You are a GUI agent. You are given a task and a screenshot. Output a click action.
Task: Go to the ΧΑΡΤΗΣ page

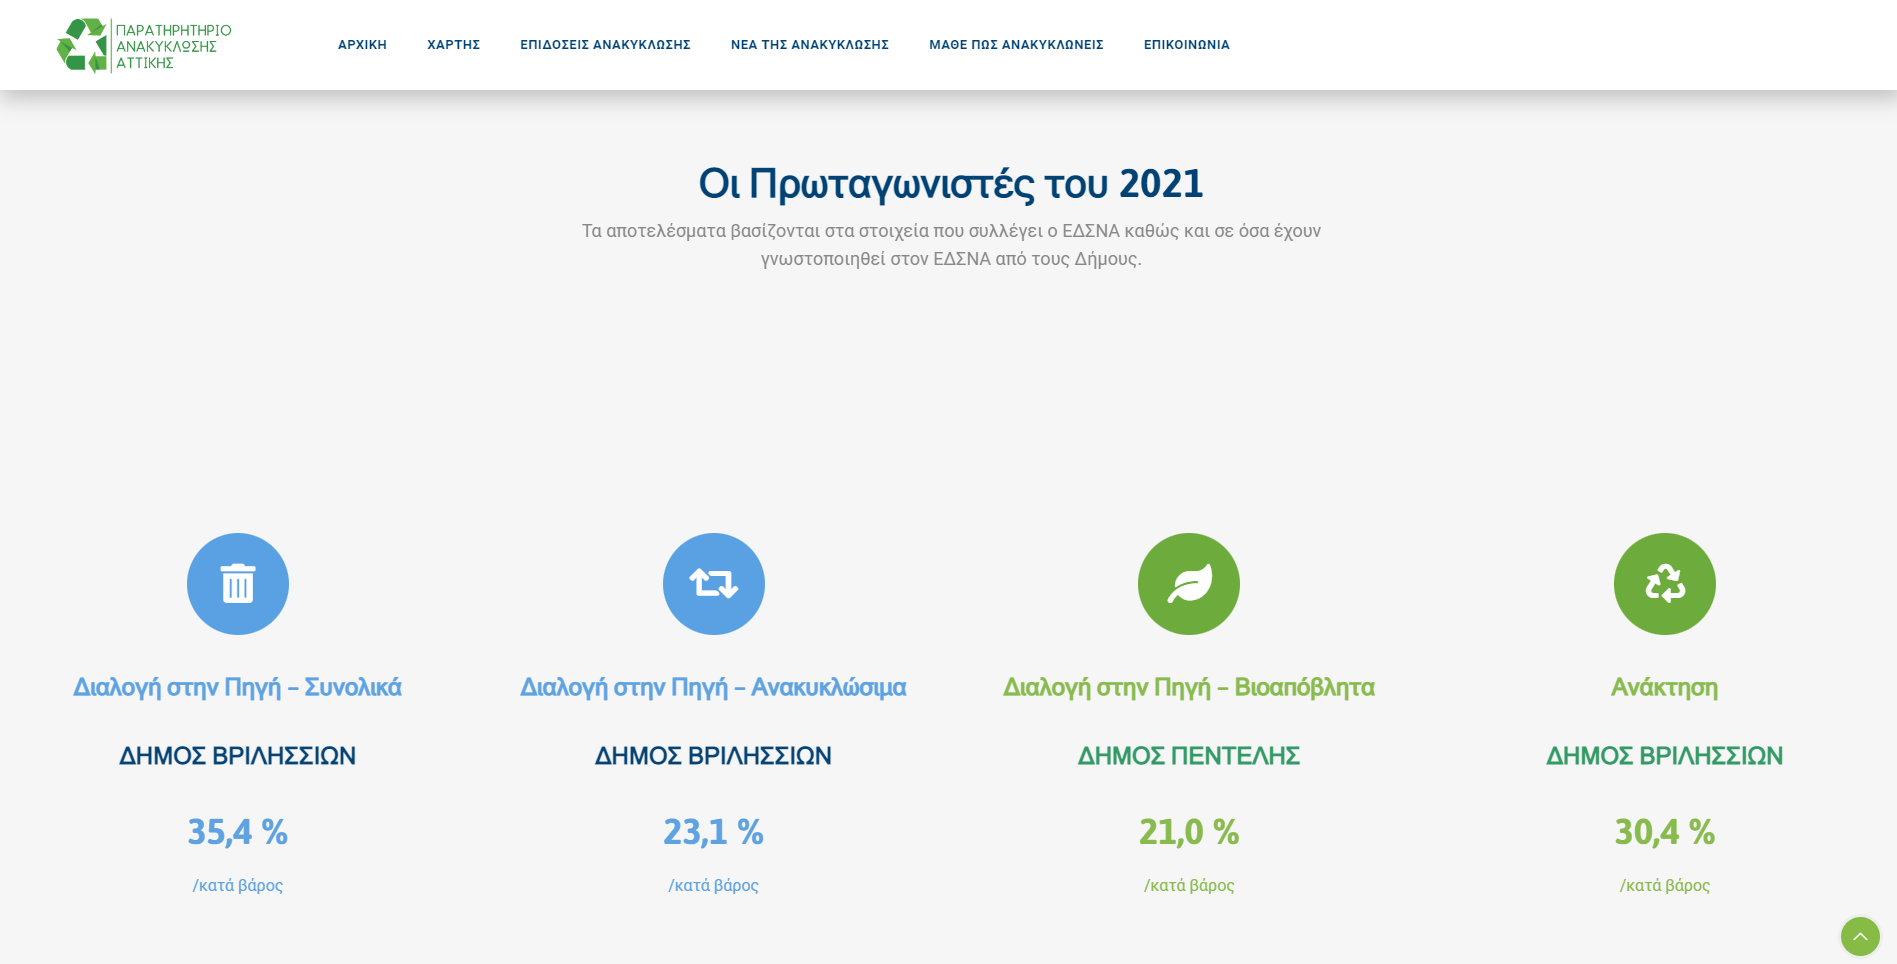[x=453, y=45]
